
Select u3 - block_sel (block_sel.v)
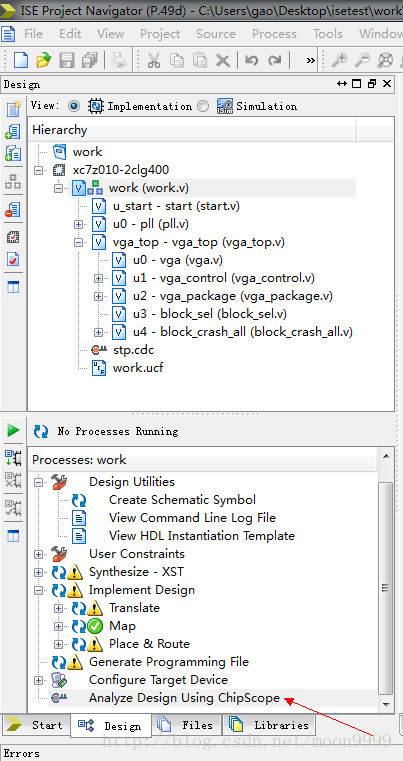pyautogui.click(x=210, y=314)
